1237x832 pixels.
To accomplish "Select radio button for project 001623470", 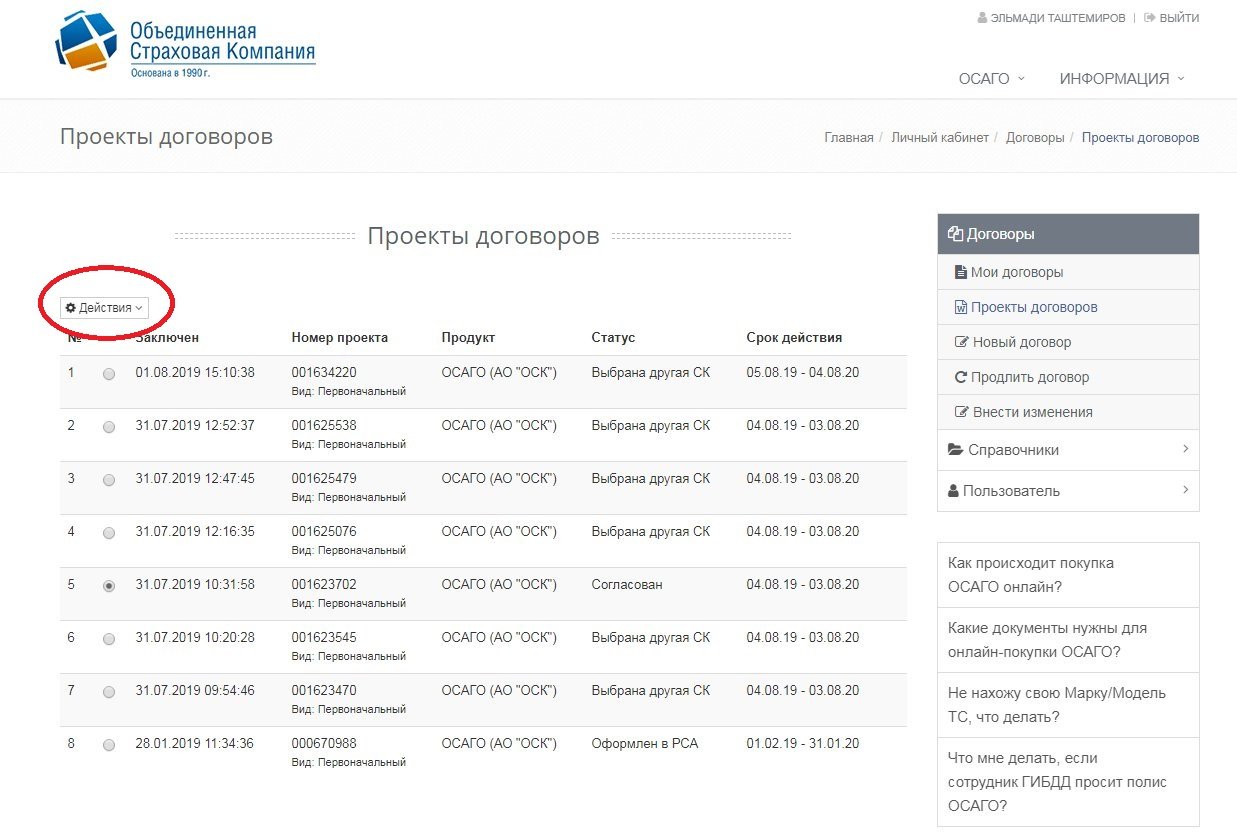I will [109, 692].
